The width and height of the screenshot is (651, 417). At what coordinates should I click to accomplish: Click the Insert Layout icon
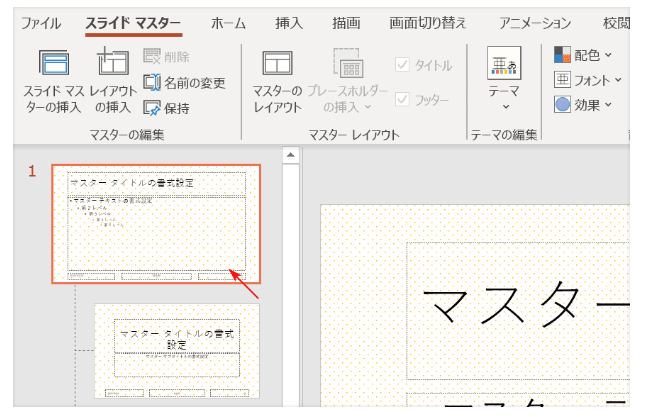point(113,62)
